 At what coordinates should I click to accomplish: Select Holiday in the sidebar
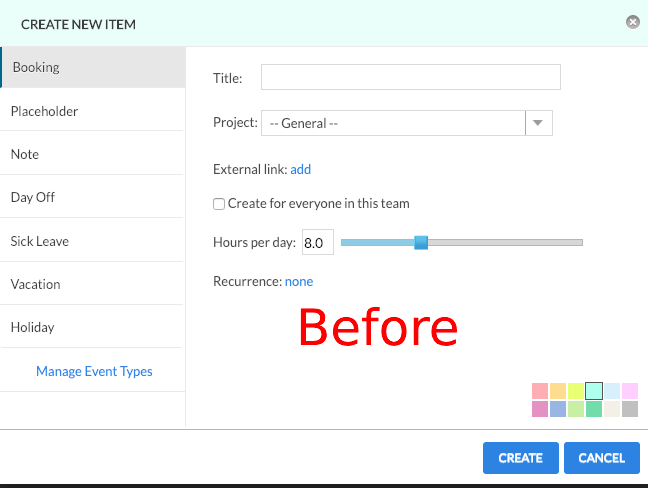click(92, 327)
